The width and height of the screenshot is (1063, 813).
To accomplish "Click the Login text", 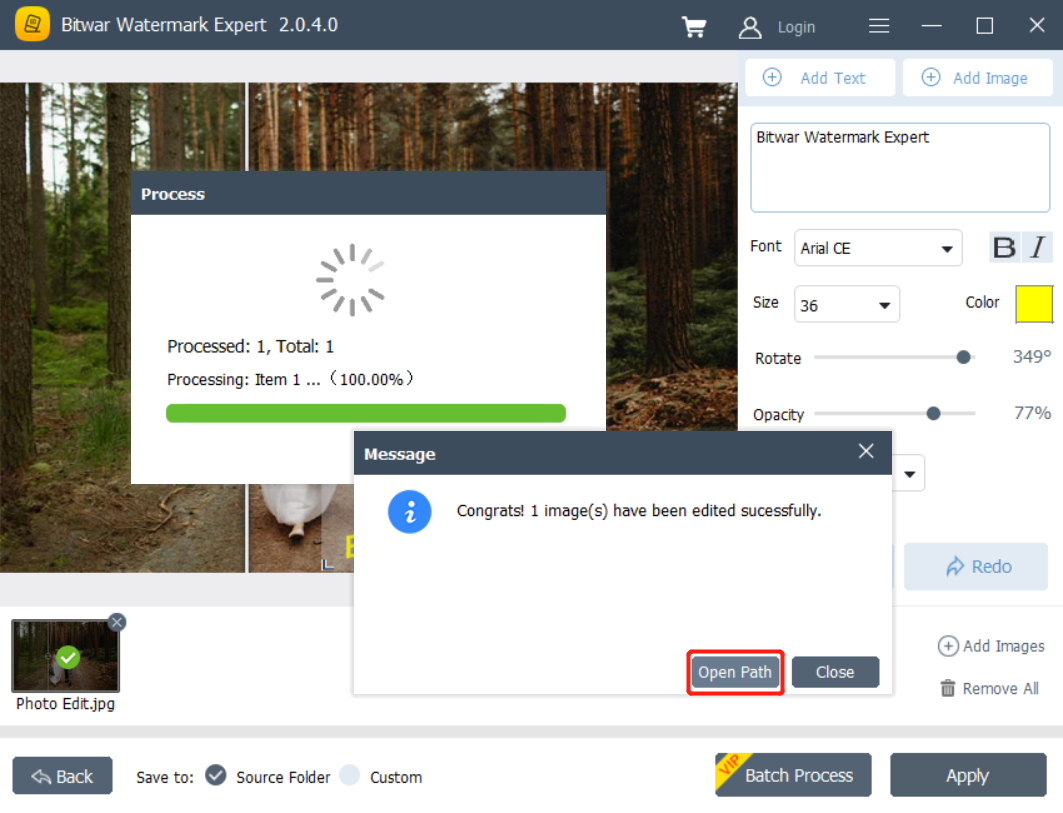I will click(796, 27).
